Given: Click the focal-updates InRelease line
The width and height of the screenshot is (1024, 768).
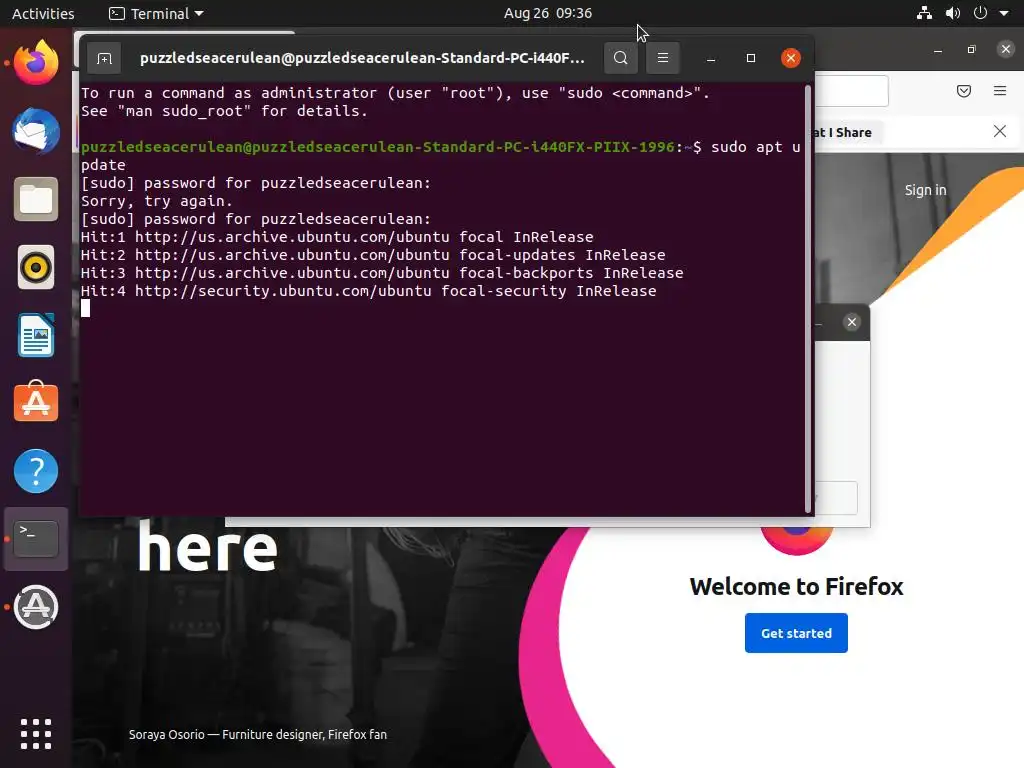Looking at the screenshot, I should [373, 255].
